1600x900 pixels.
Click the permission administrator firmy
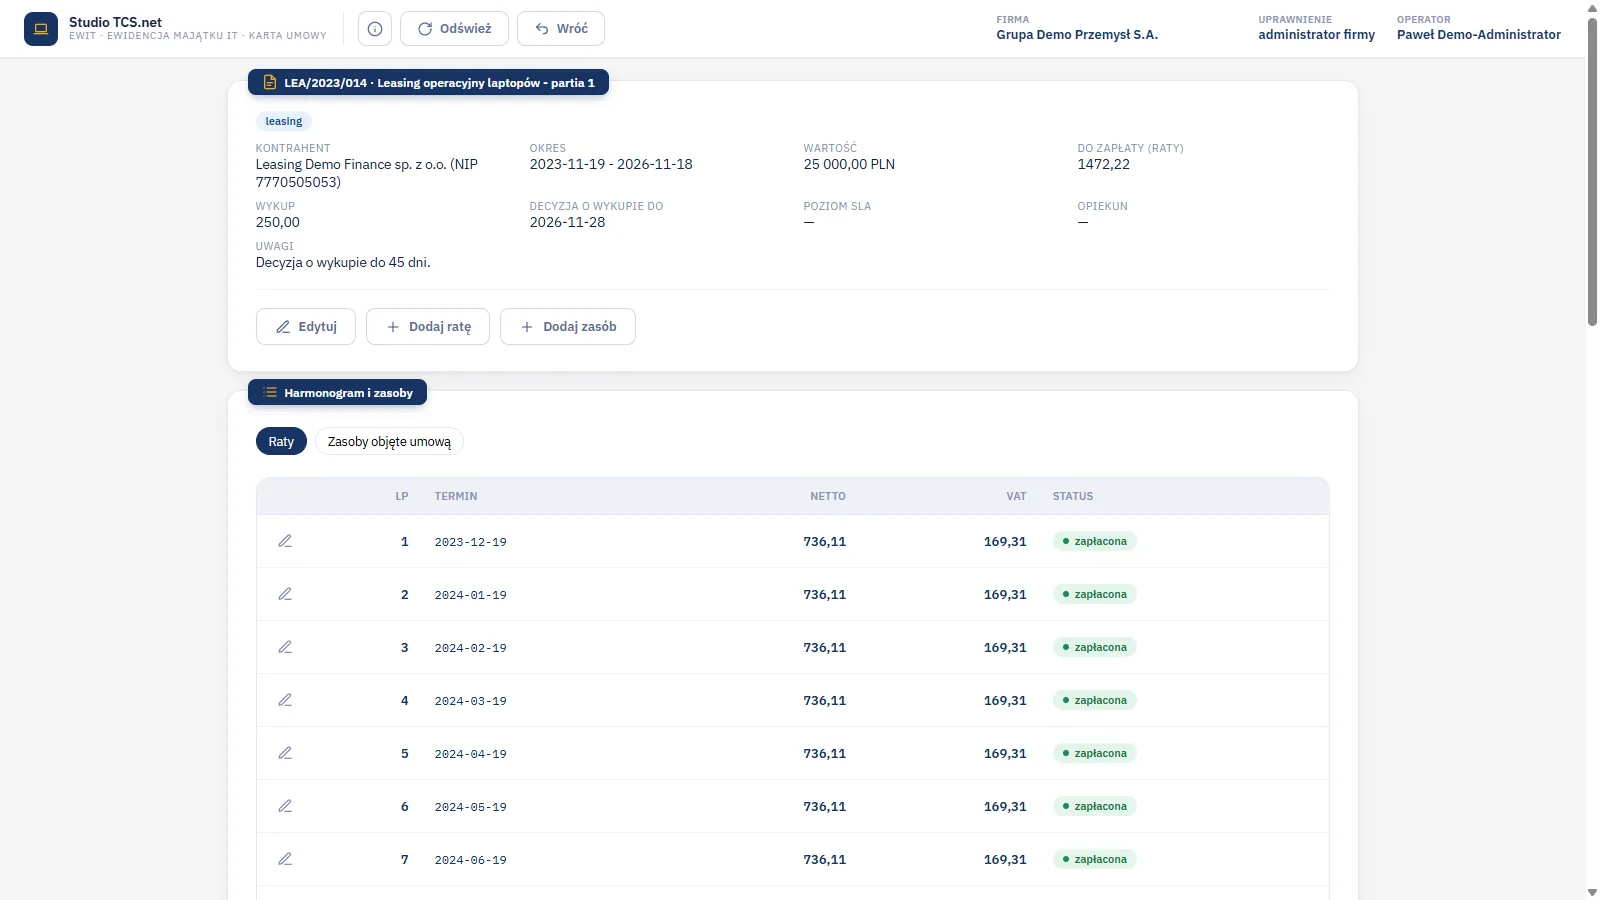1316,35
